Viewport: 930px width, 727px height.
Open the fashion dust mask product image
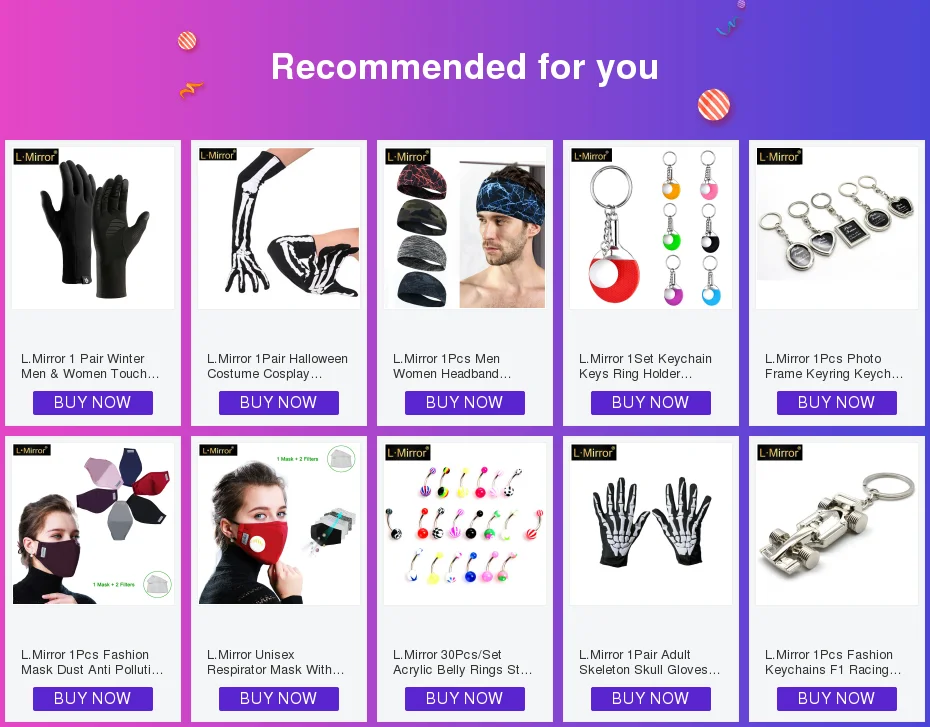(x=93, y=524)
